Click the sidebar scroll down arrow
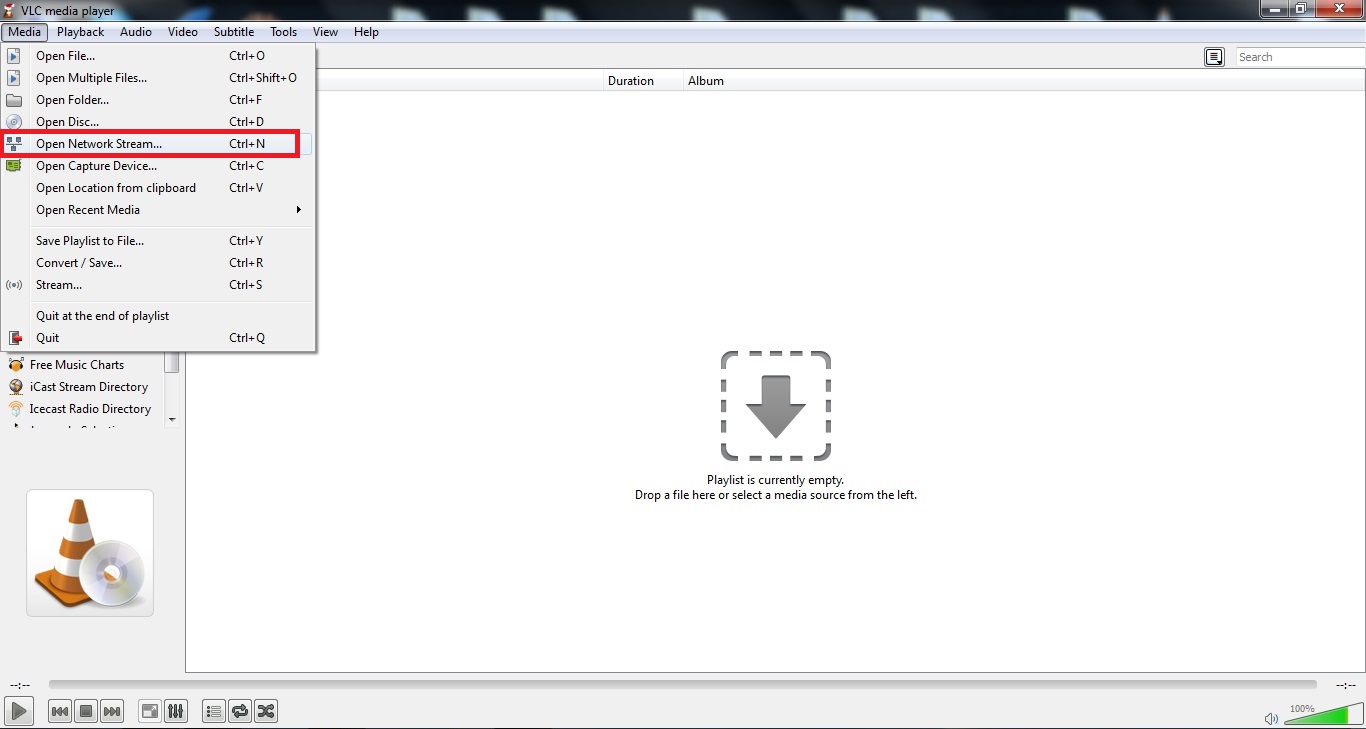 click(x=172, y=420)
